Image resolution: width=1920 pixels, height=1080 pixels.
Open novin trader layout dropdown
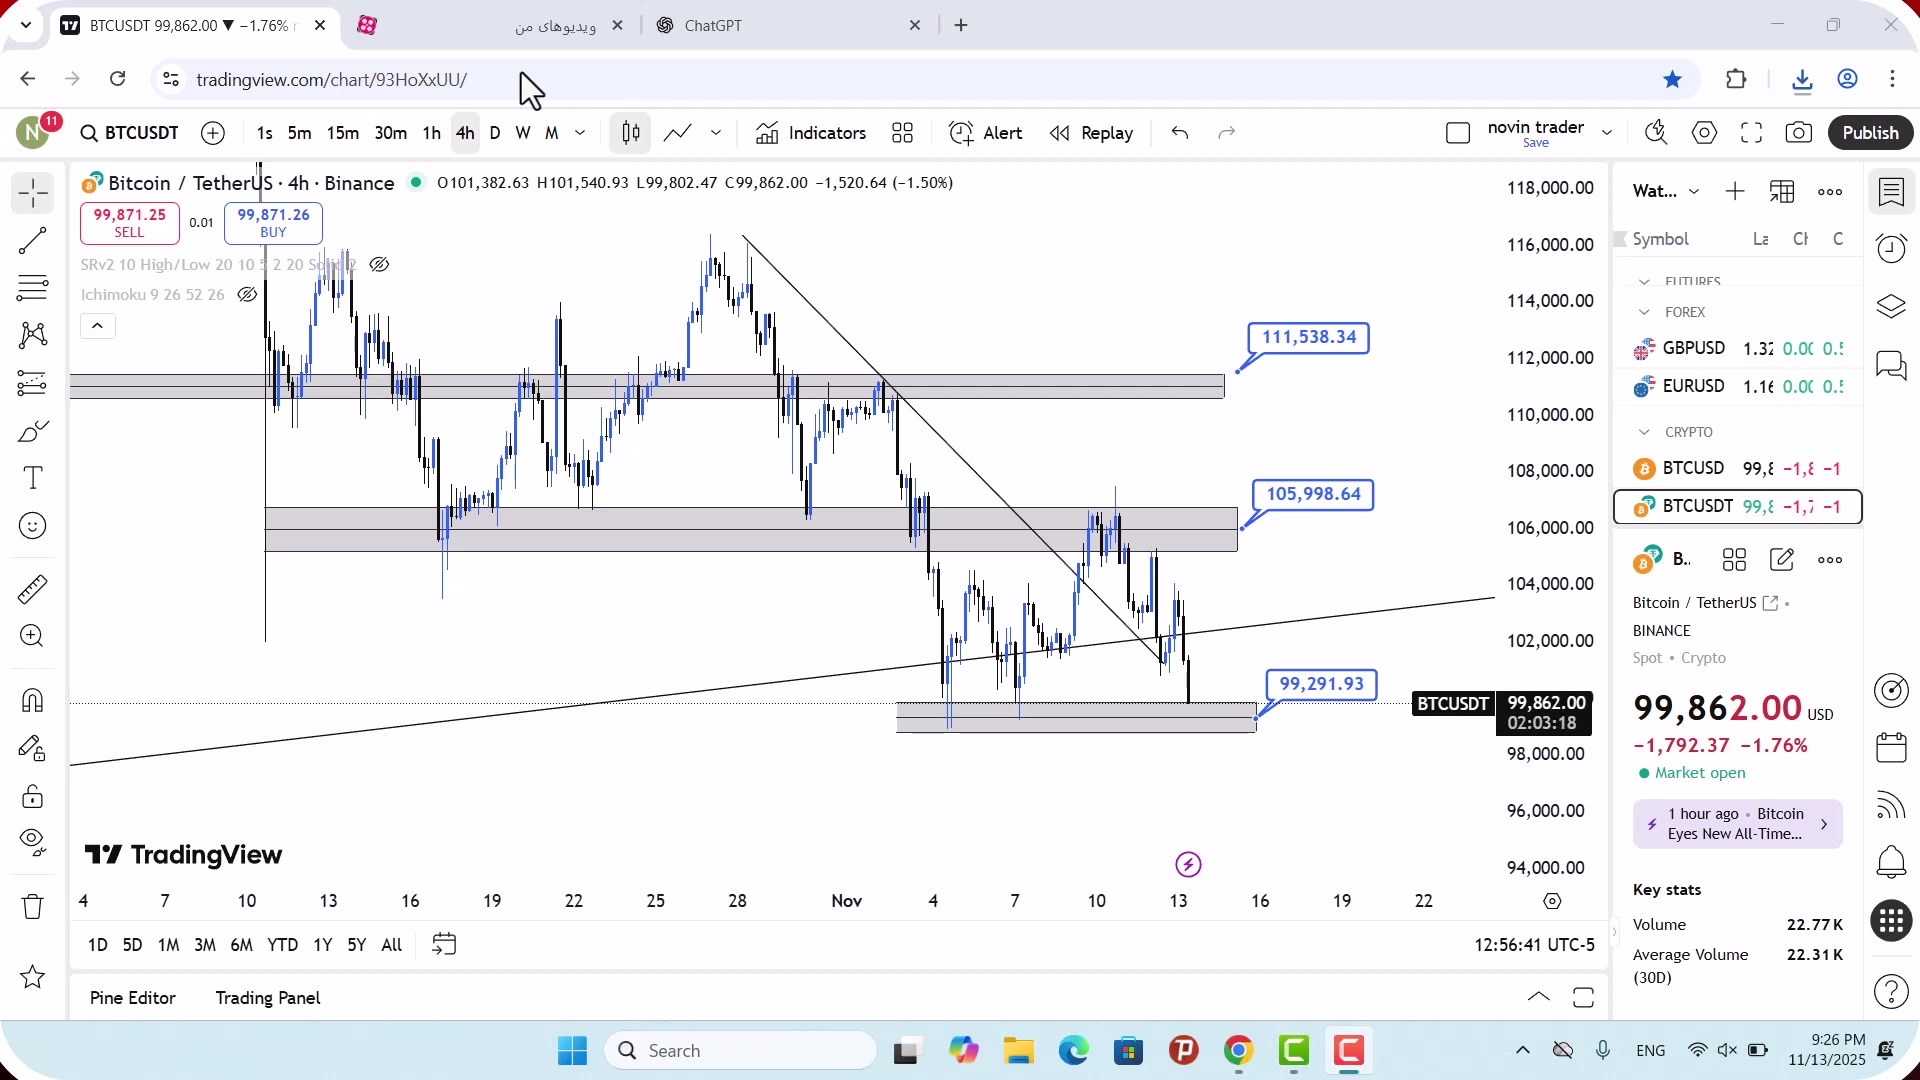pos(1607,133)
